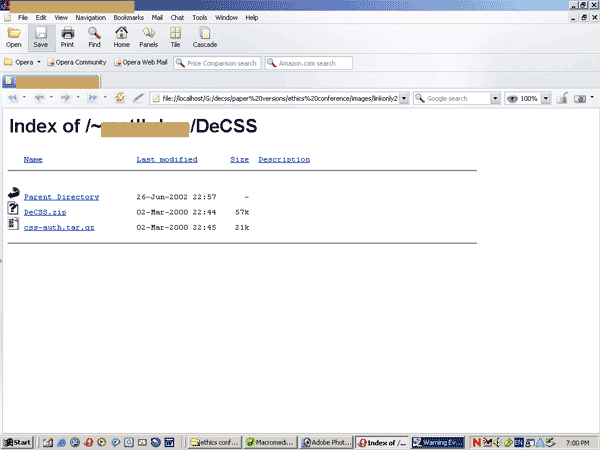Screen dimensions: 600x450
Task: Toggle the Save toolbar button
Action: pos(41,38)
